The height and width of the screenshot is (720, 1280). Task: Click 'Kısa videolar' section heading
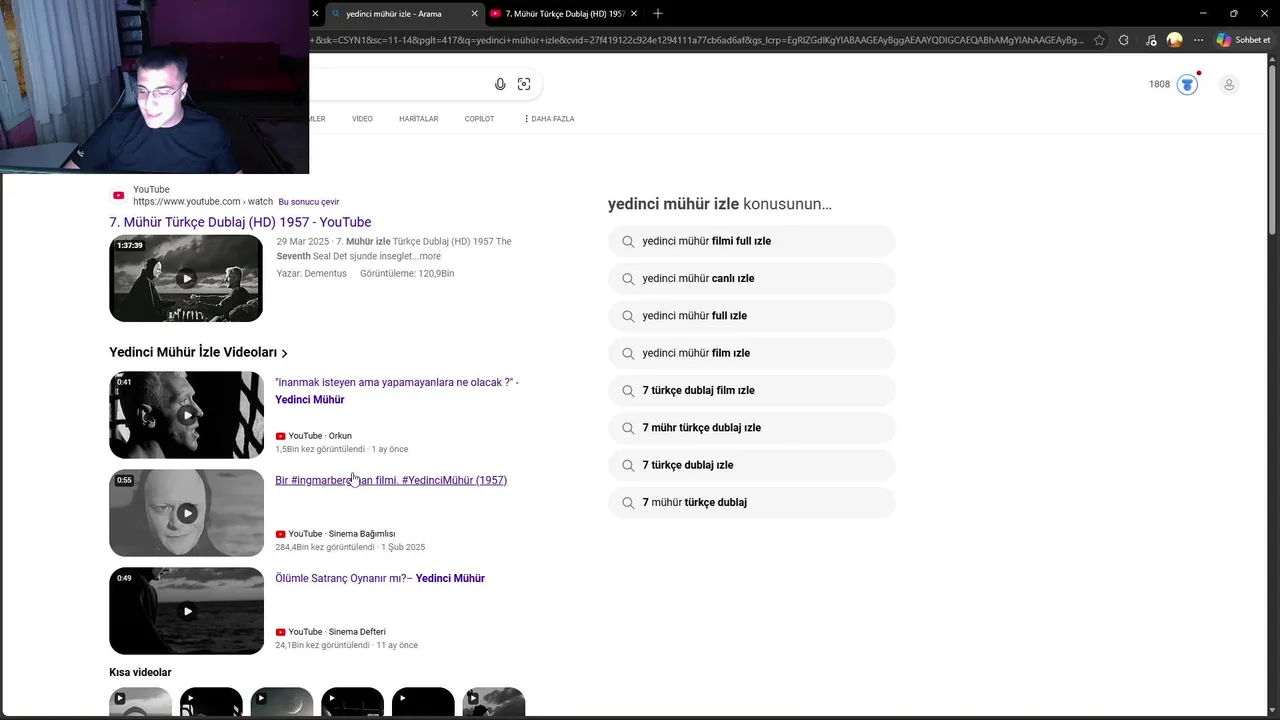[140, 672]
